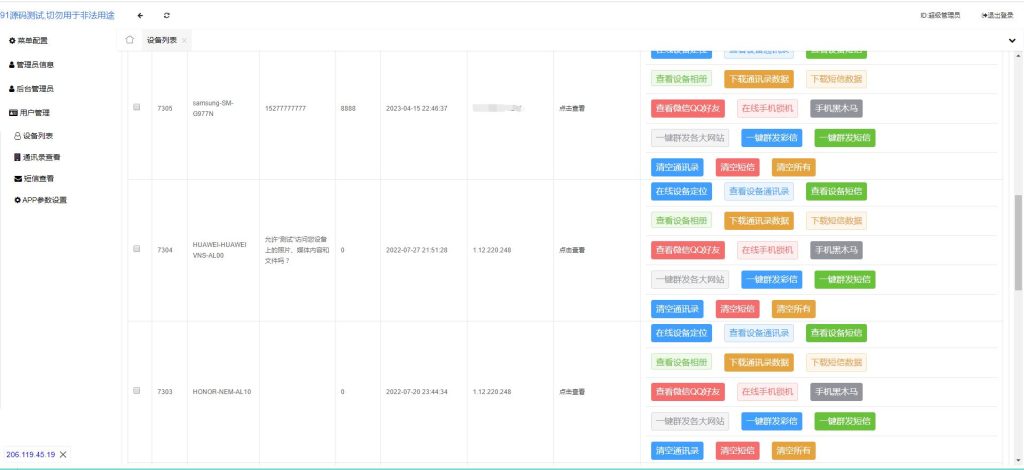1024x470 pixels.
Task: Click 清空通讯录 for device 7305
Action: pyautogui.click(x=677, y=167)
